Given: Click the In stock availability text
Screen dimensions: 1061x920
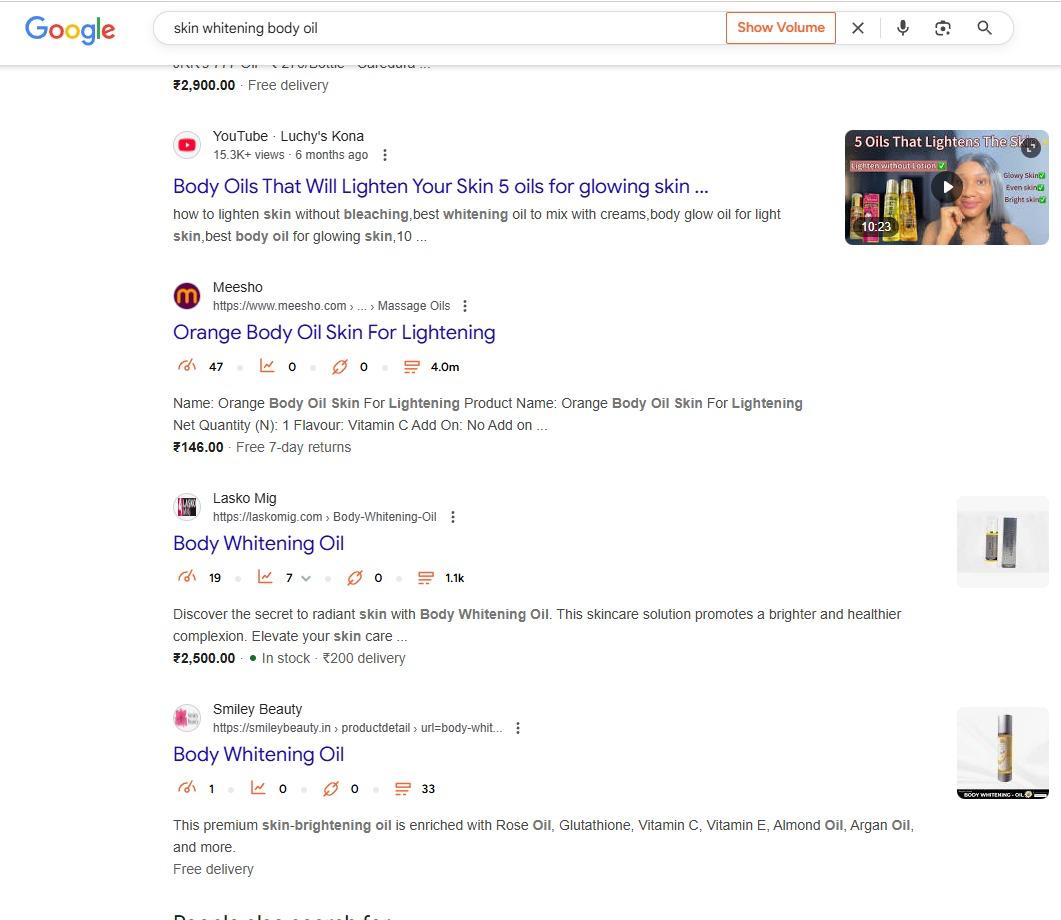Looking at the screenshot, I should click(286, 658).
